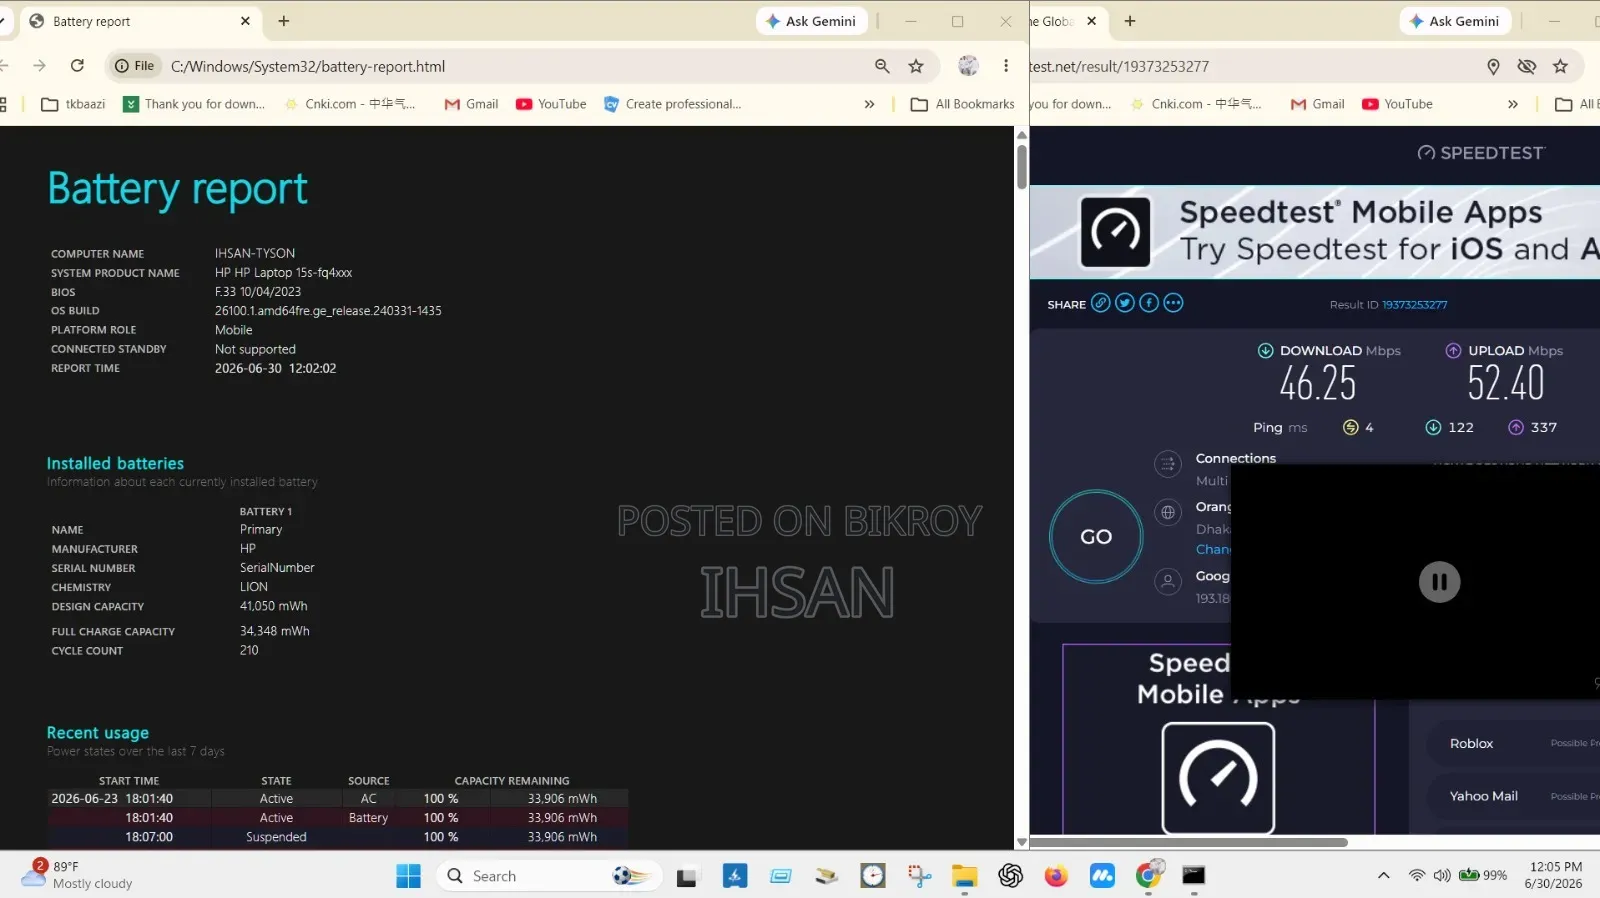Click the taskbar Search box
The image size is (1600, 898).
(x=549, y=876)
